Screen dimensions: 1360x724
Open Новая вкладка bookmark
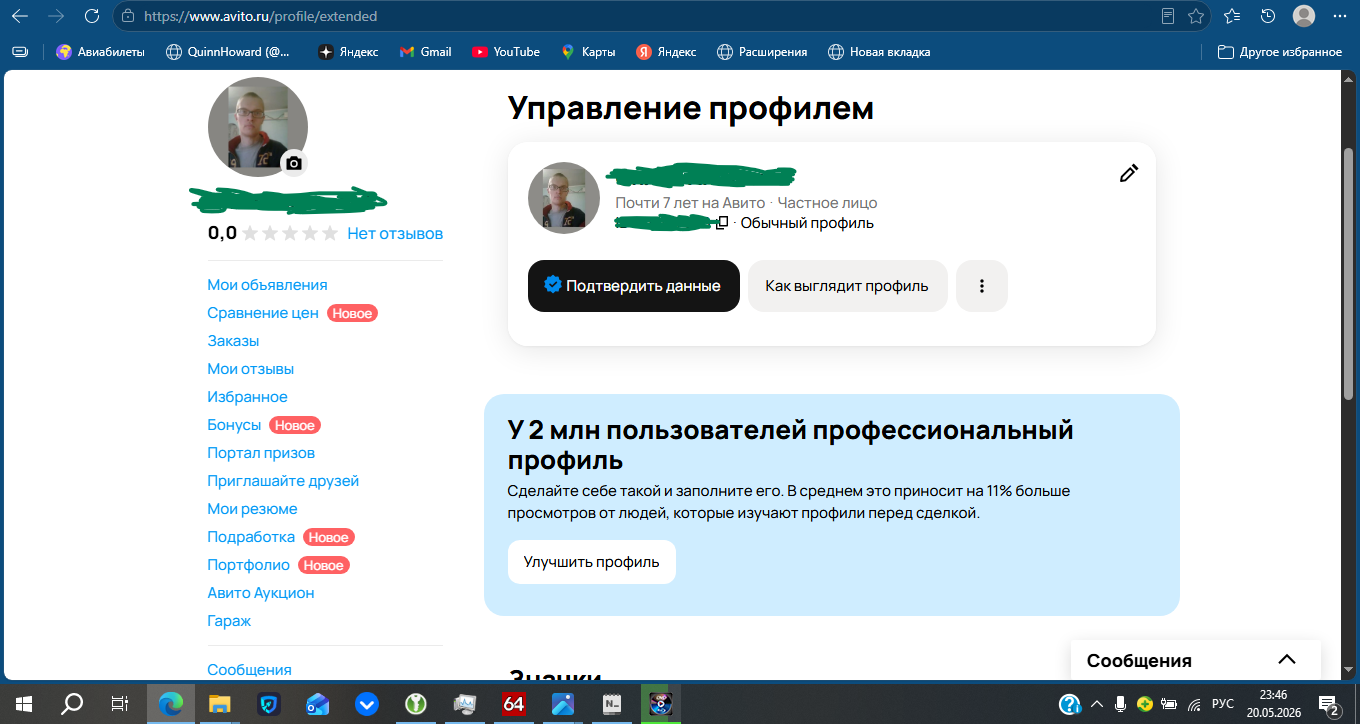click(x=879, y=52)
